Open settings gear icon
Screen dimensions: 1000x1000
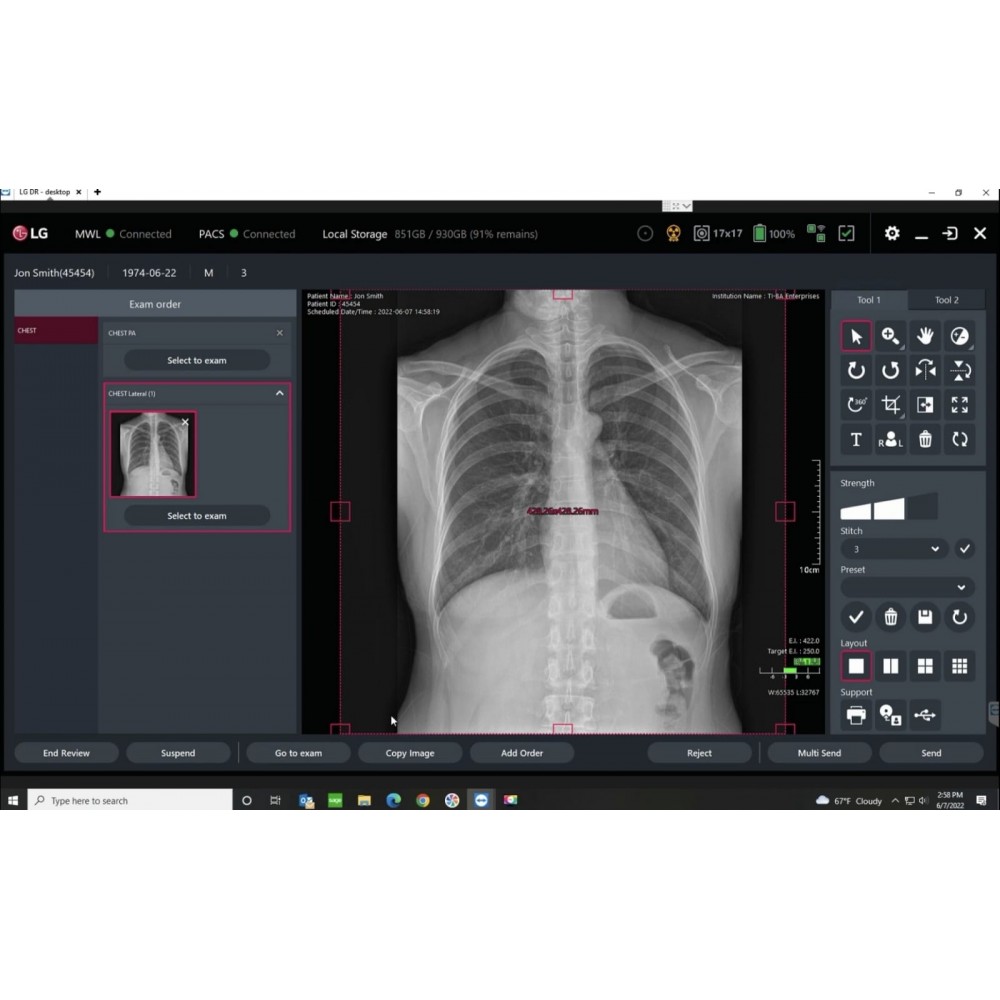[892, 233]
